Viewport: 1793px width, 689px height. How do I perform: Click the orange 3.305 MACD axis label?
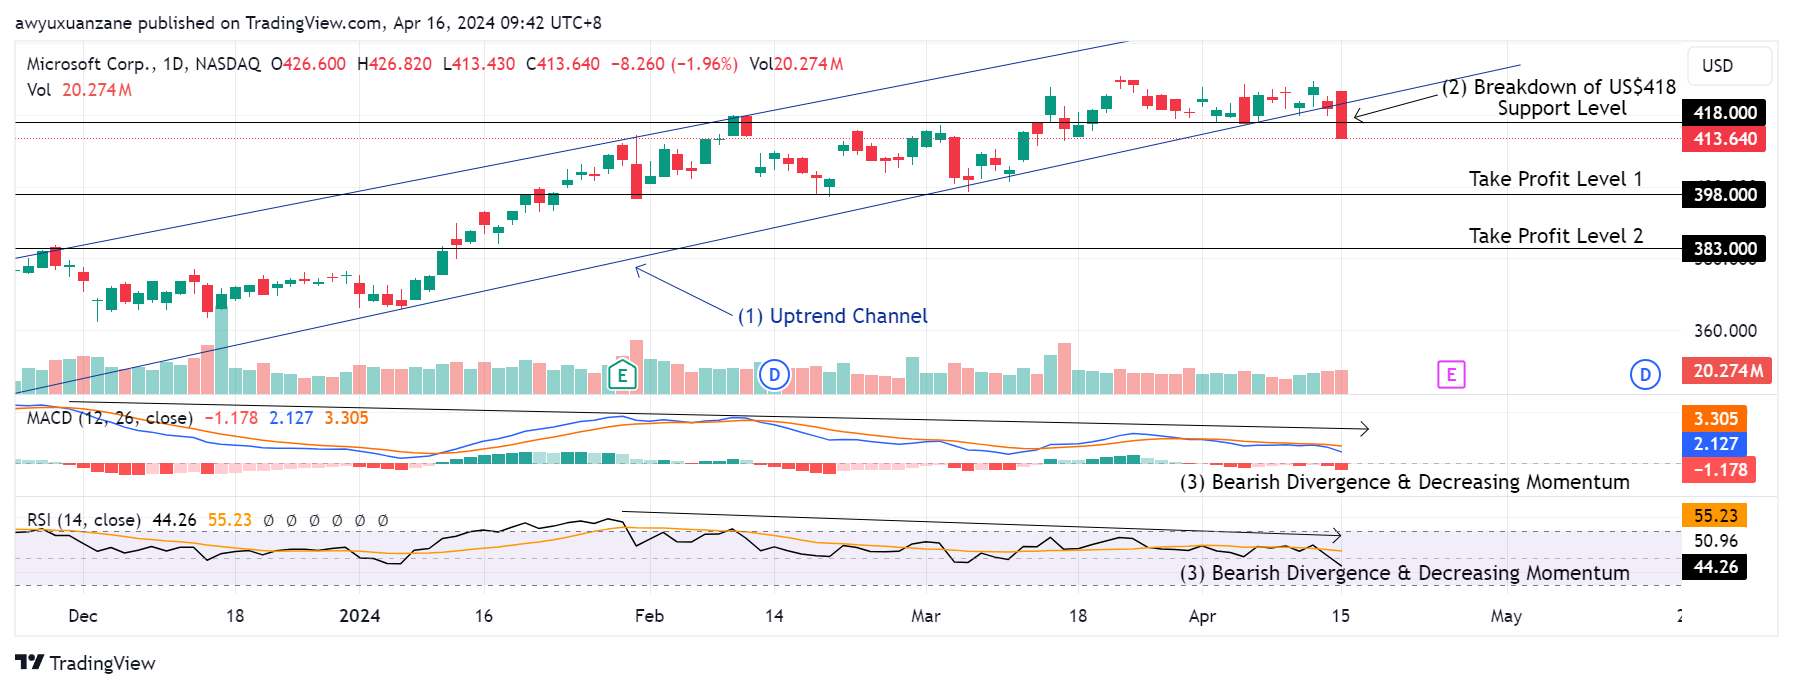coord(1715,419)
